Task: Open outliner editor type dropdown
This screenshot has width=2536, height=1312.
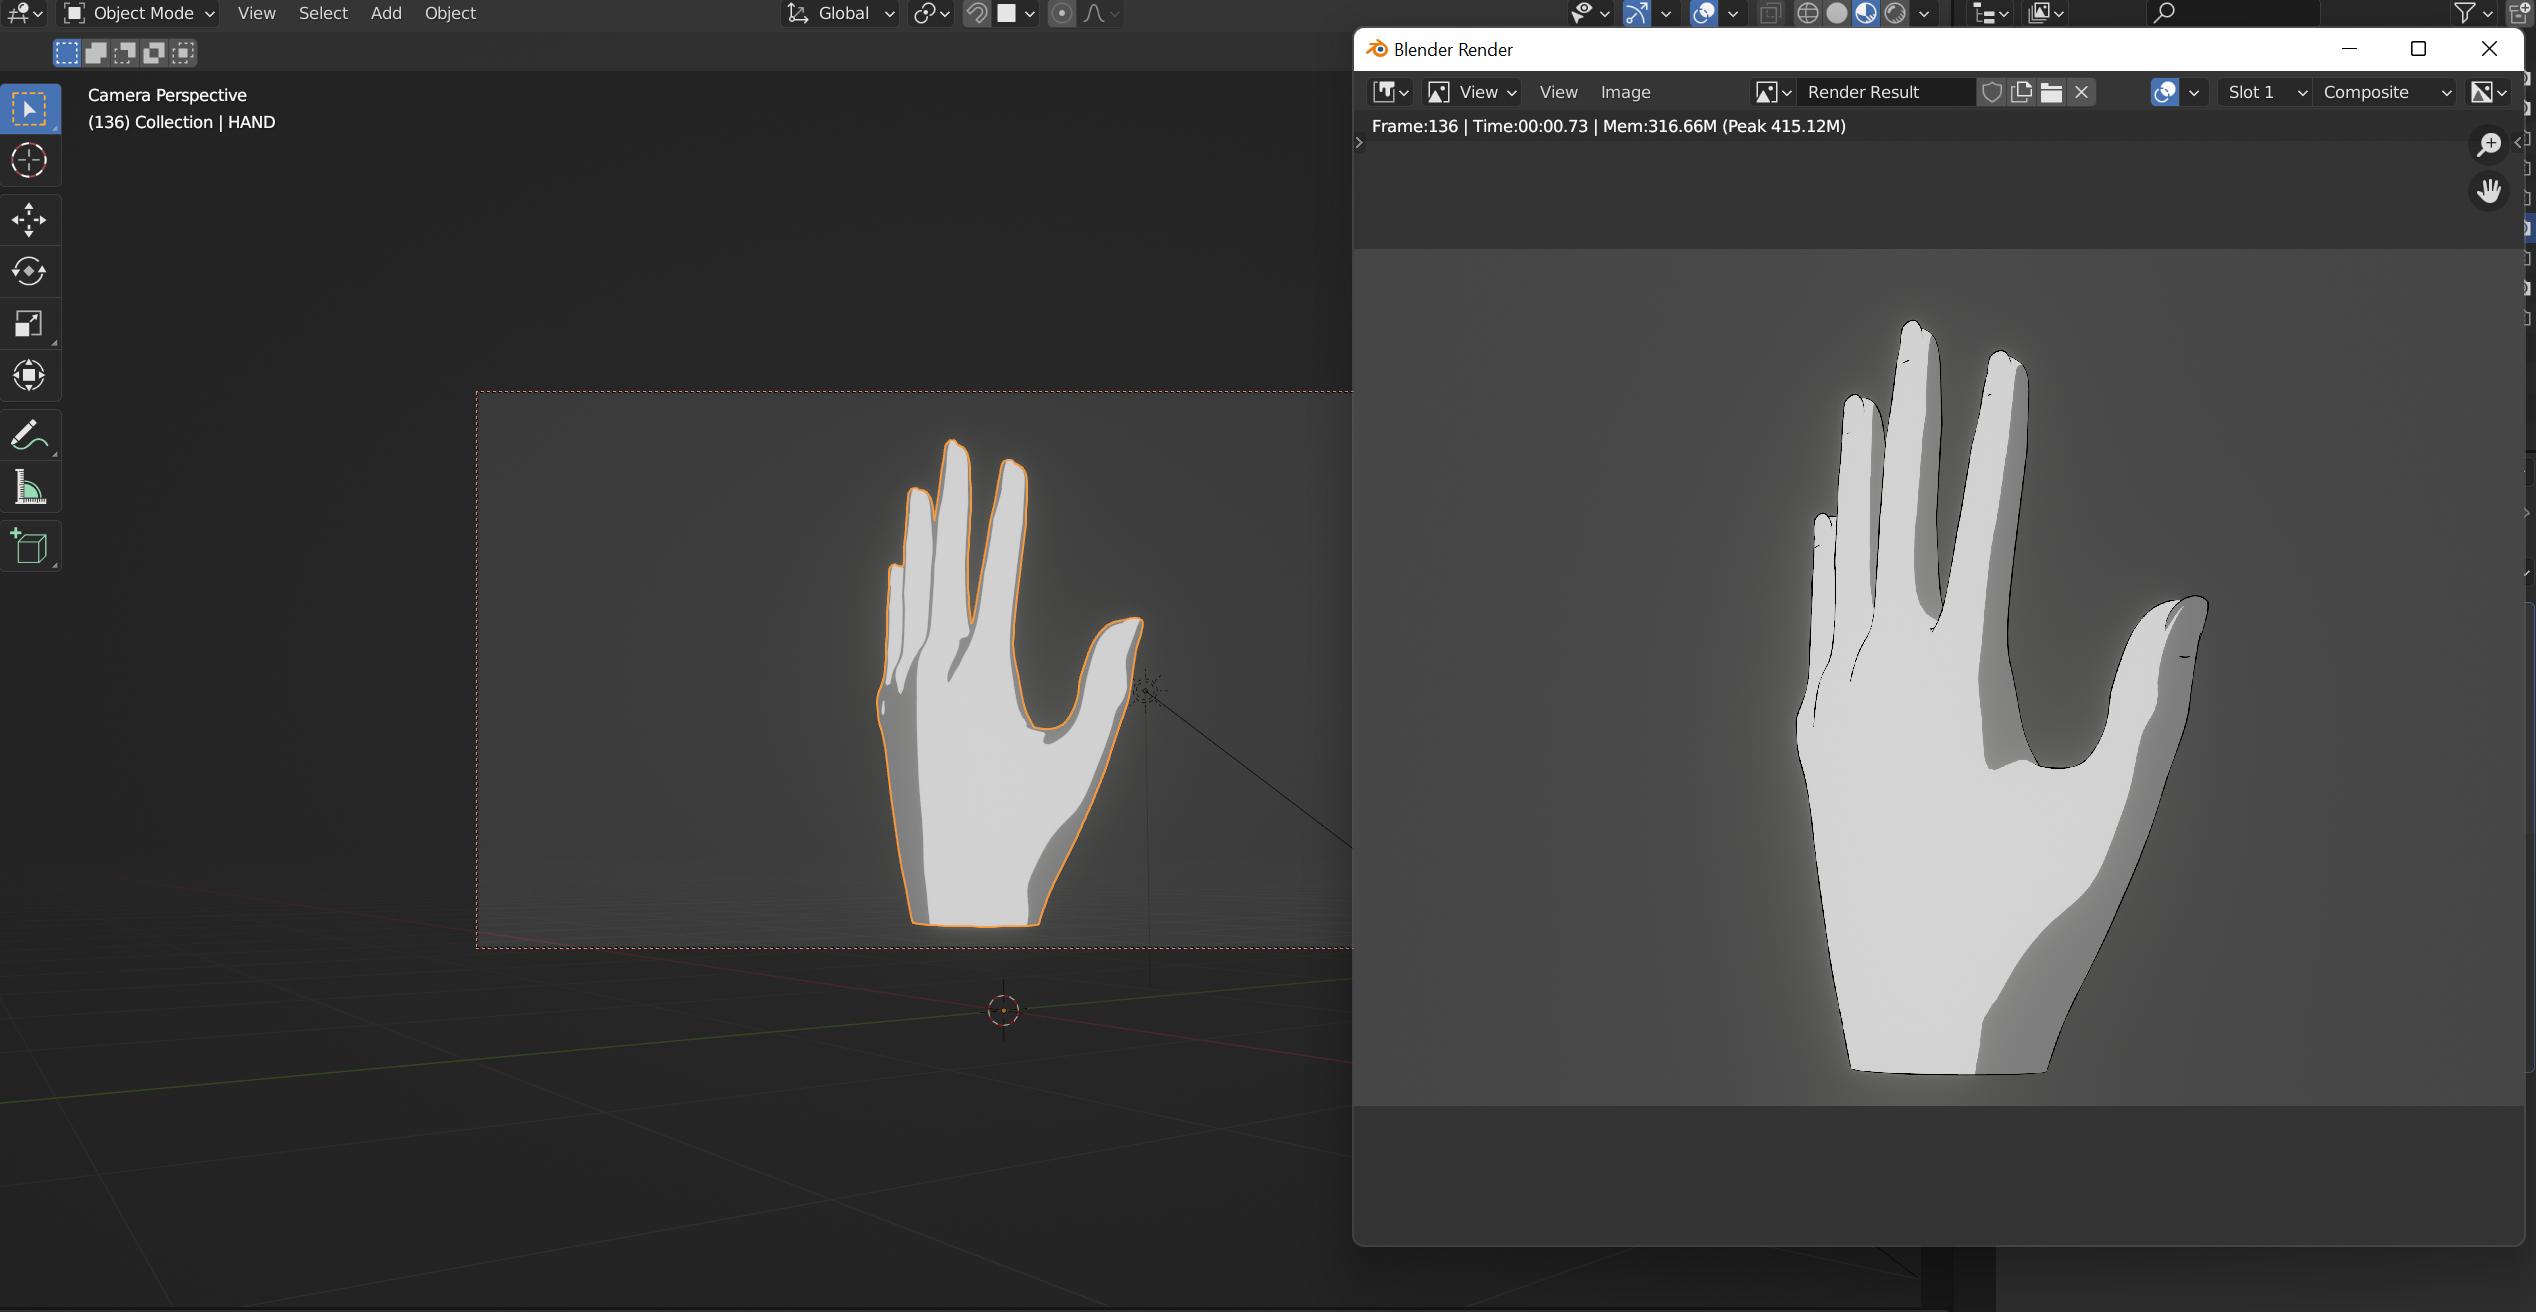Action: coord(1990,13)
